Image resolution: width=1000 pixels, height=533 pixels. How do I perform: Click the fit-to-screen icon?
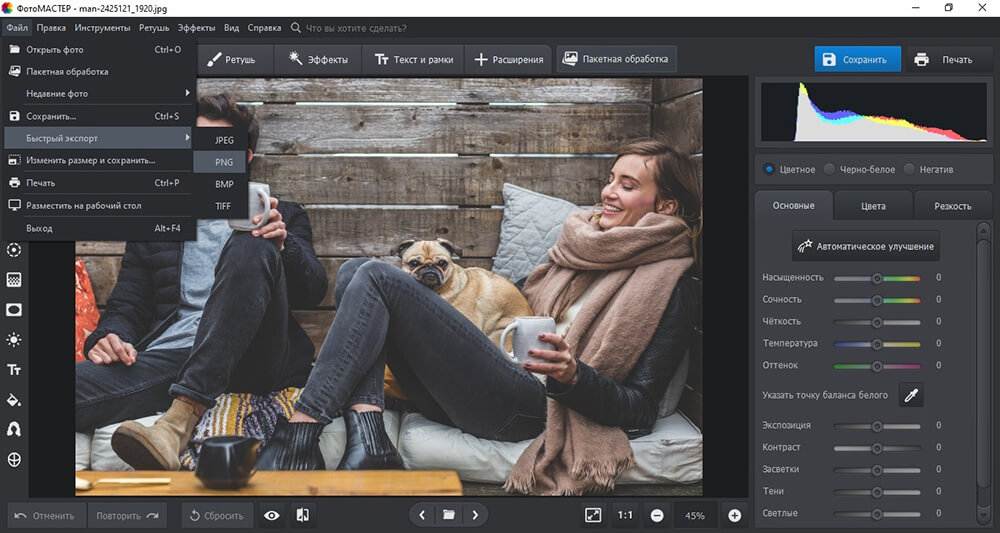pyautogui.click(x=593, y=515)
